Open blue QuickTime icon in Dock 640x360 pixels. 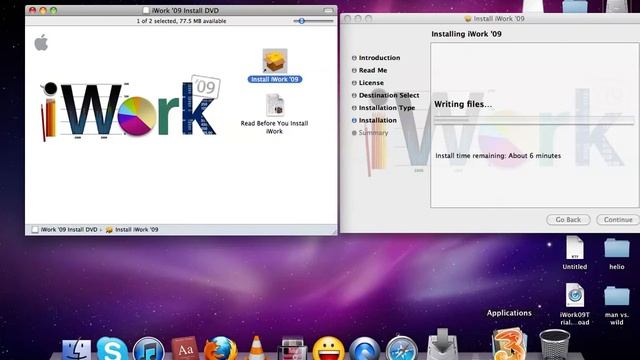[x=364, y=349]
